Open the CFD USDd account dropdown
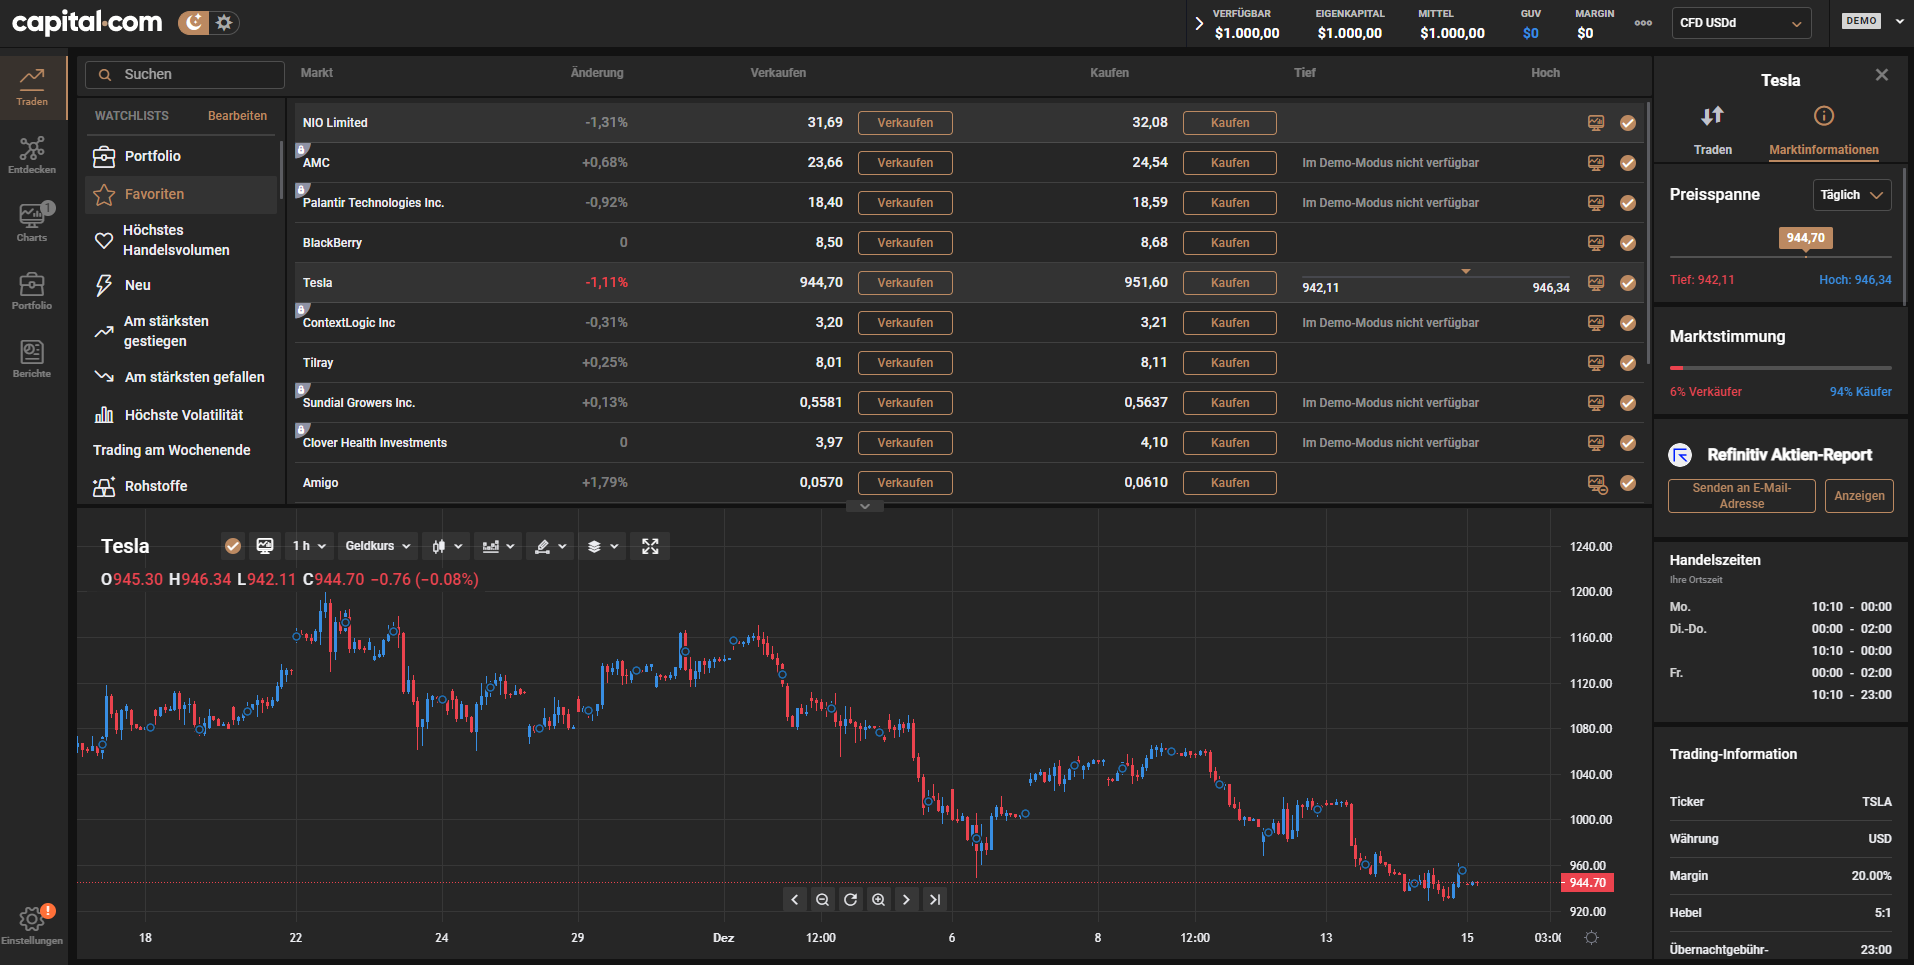 pyautogui.click(x=1741, y=23)
